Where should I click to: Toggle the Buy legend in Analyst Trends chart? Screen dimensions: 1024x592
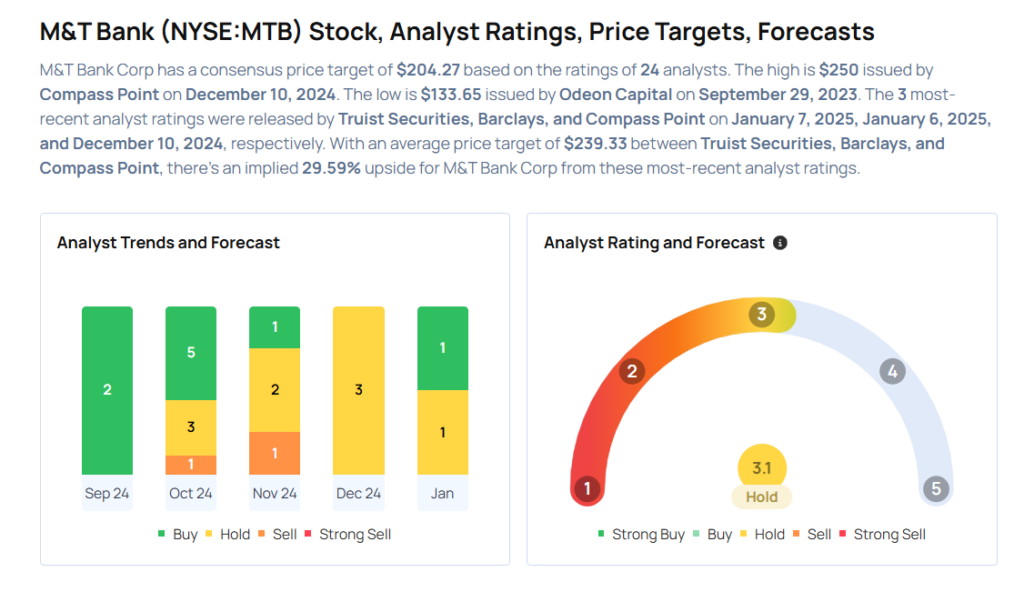(x=177, y=534)
